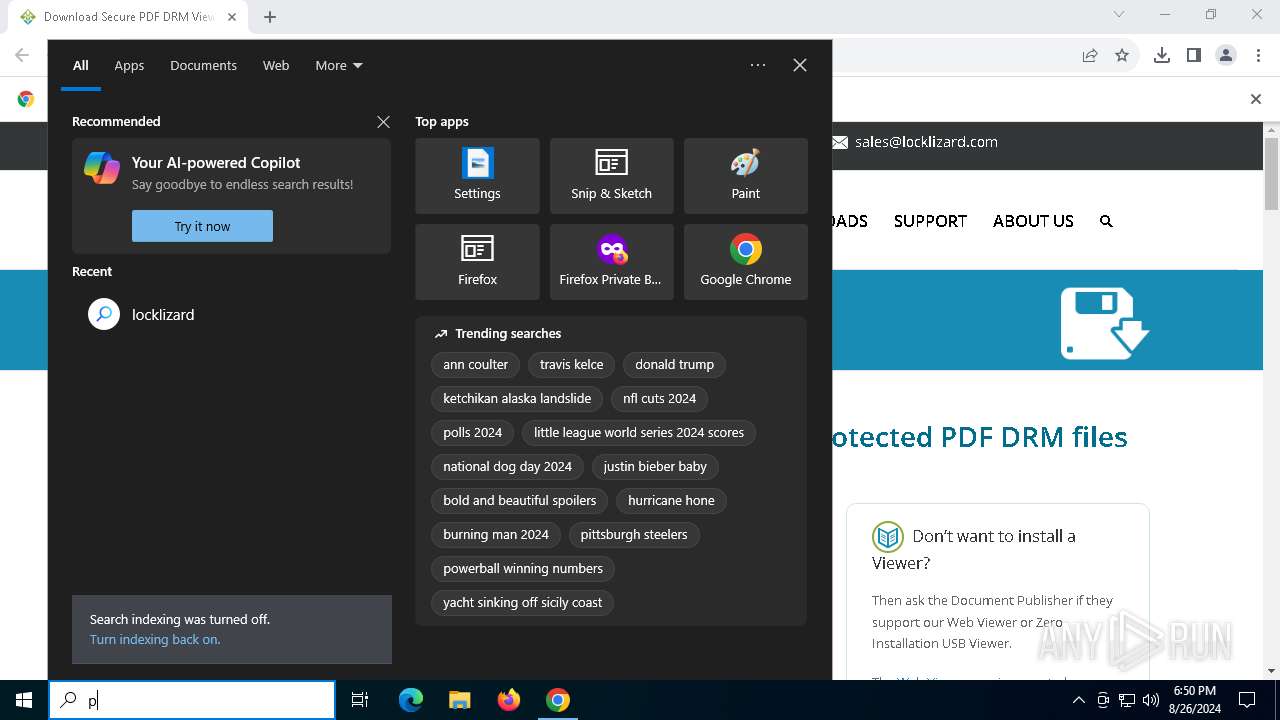Viewport: 1280px width, 720px height.
Task: Search pittsburgh steelers
Action: coord(634,535)
